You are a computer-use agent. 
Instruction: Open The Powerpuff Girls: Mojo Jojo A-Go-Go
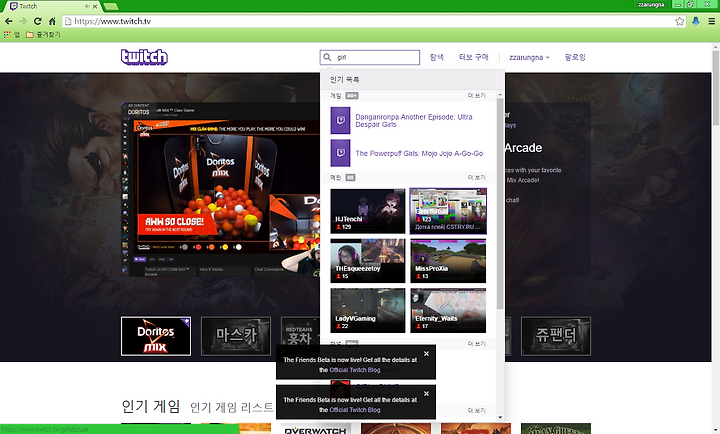point(419,153)
